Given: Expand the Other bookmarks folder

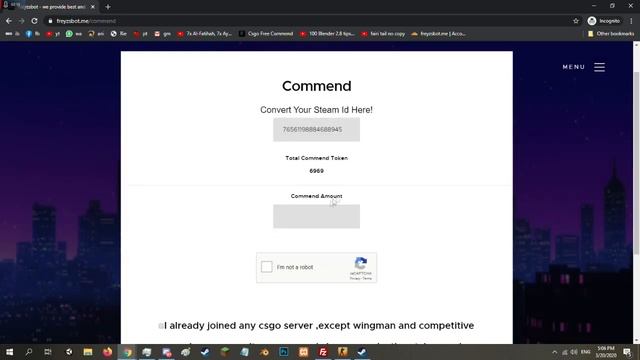Looking at the screenshot, I should [611, 34].
